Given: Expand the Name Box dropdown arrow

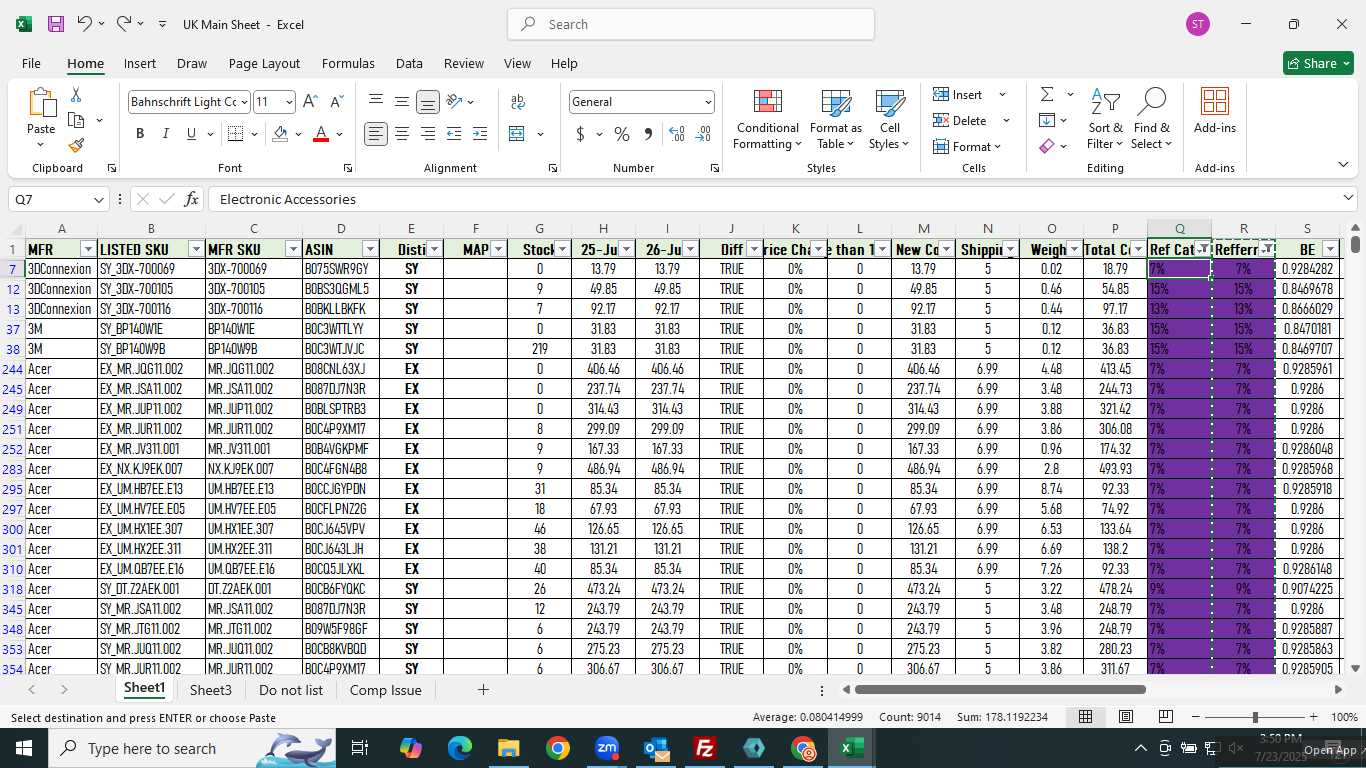Looking at the screenshot, I should coord(98,199).
